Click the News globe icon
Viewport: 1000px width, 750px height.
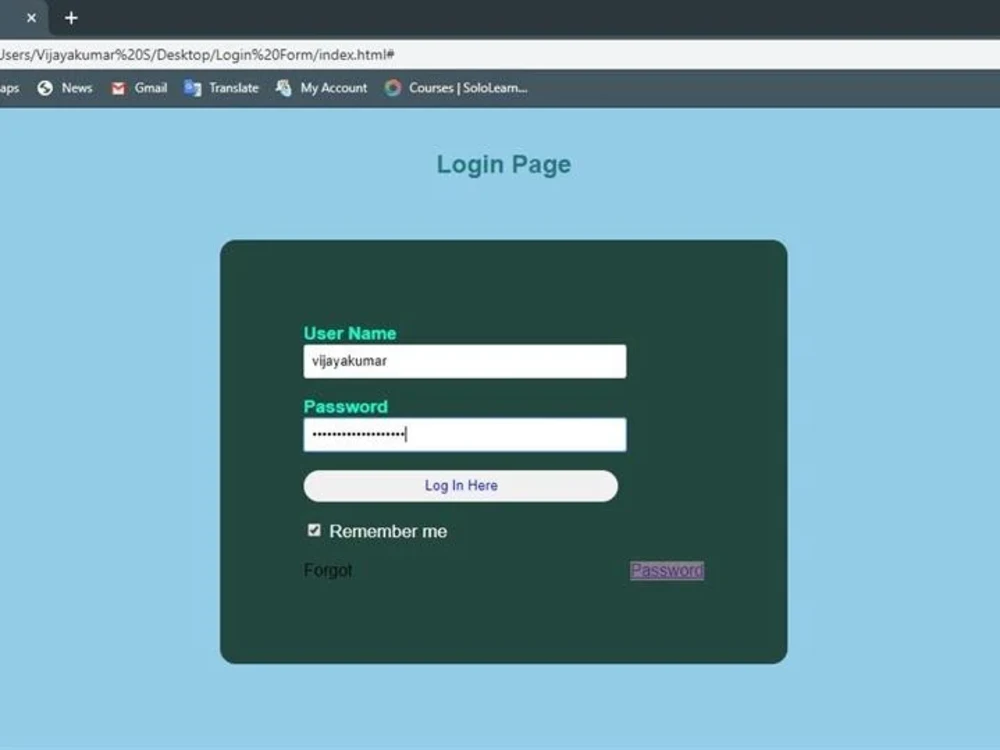(x=43, y=88)
